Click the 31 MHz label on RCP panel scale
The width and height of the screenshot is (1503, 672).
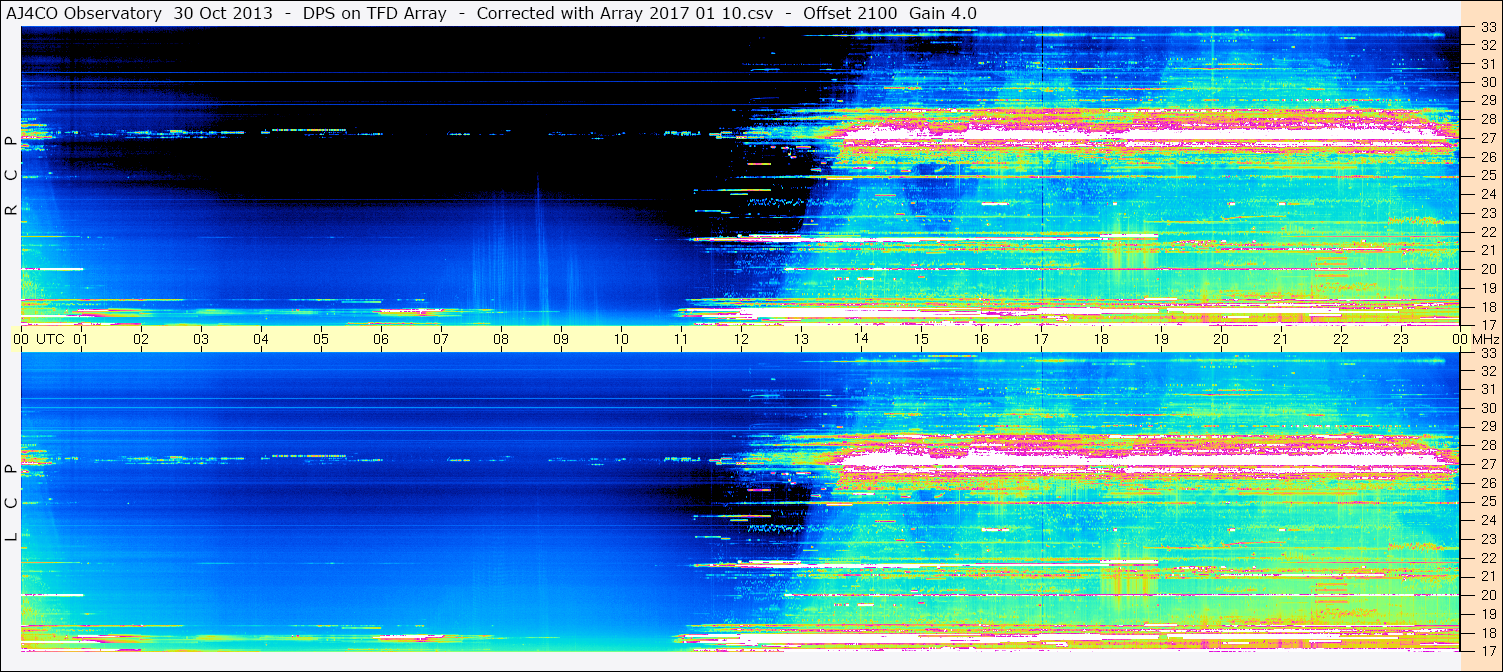[x=1487, y=64]
